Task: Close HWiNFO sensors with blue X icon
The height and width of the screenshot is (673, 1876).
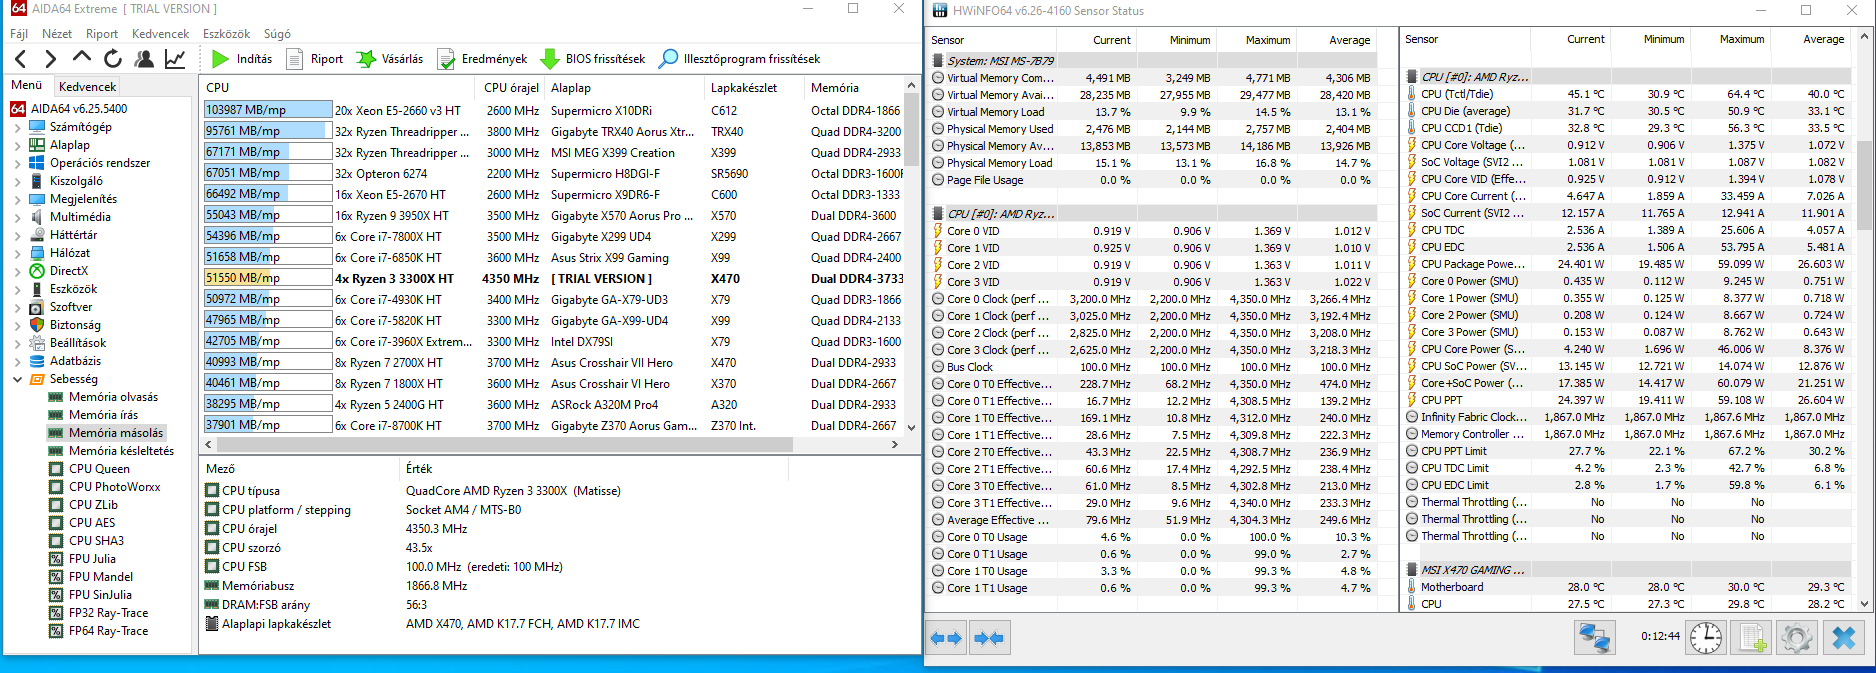Action: [x=1844, y=637]
